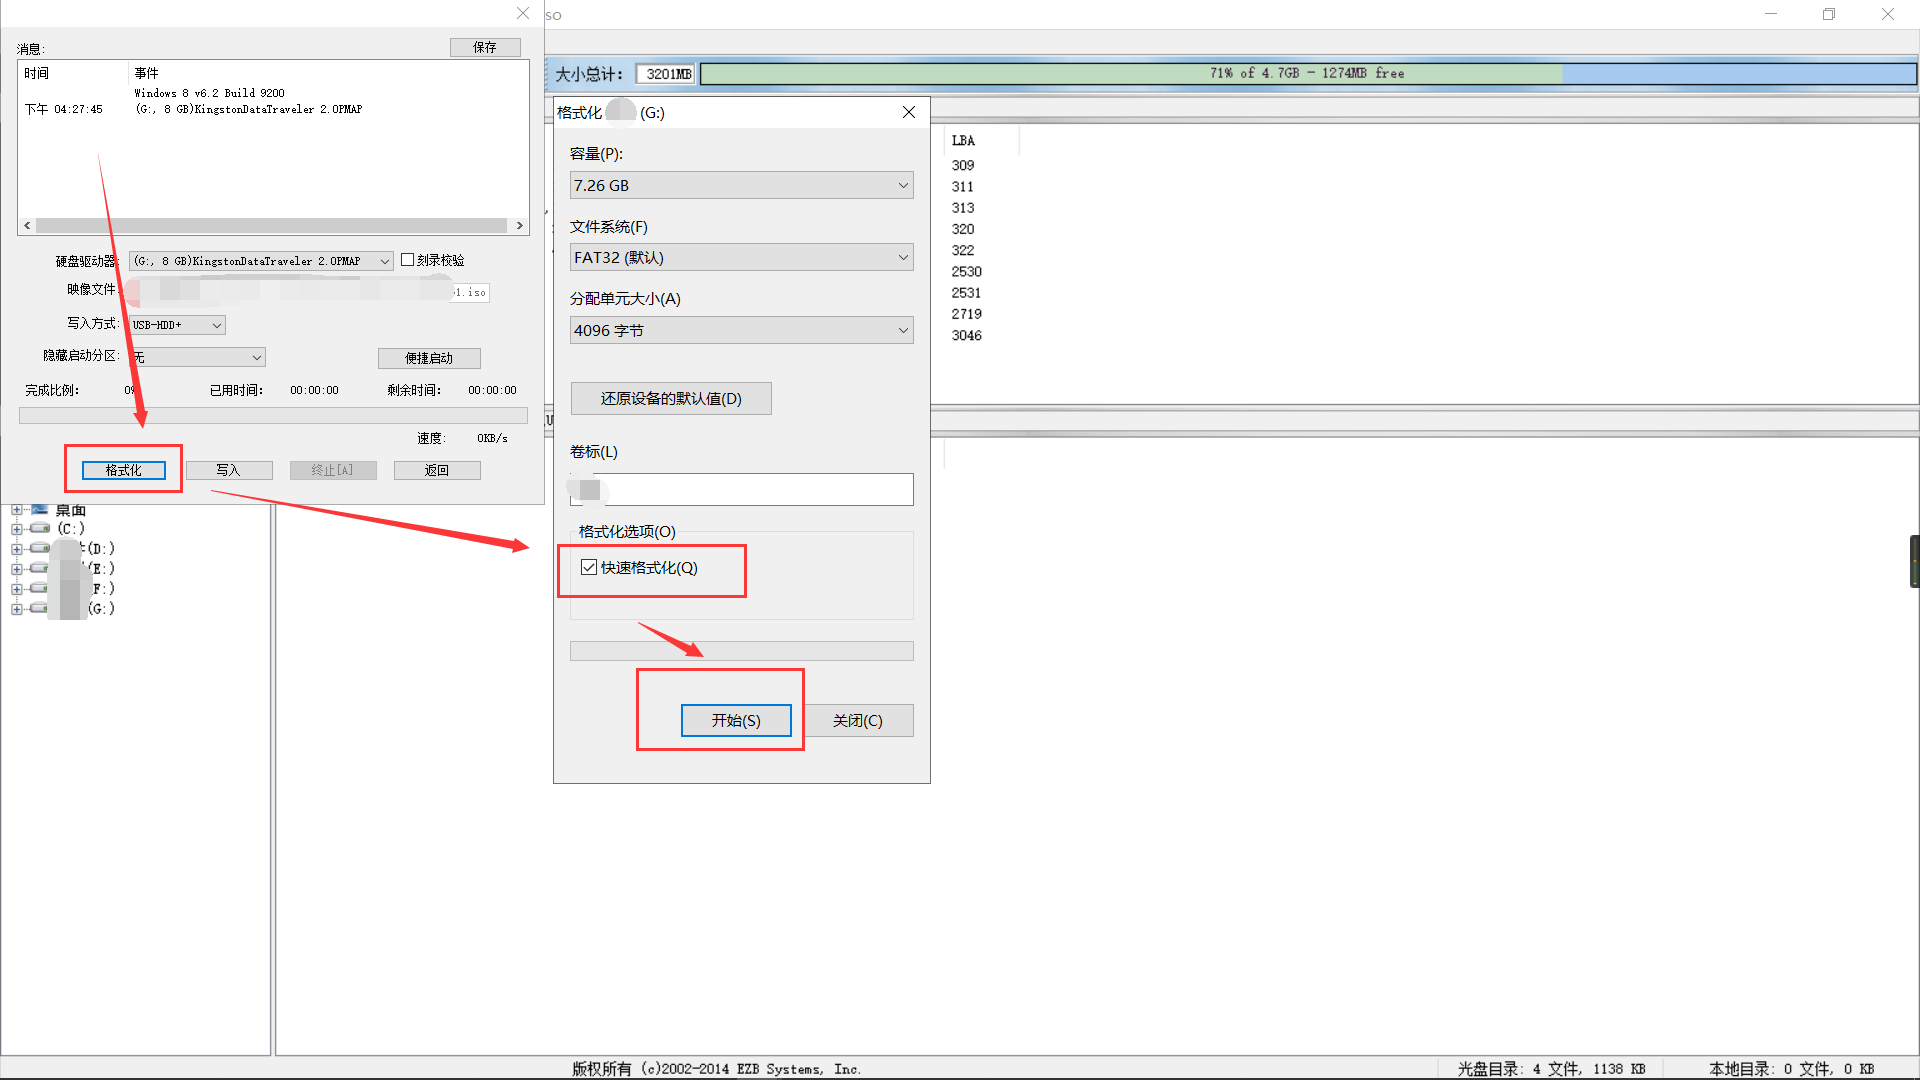
Task: Click 还原设备的默认值(D) restore defaults button
Action: tap(670, 398)
